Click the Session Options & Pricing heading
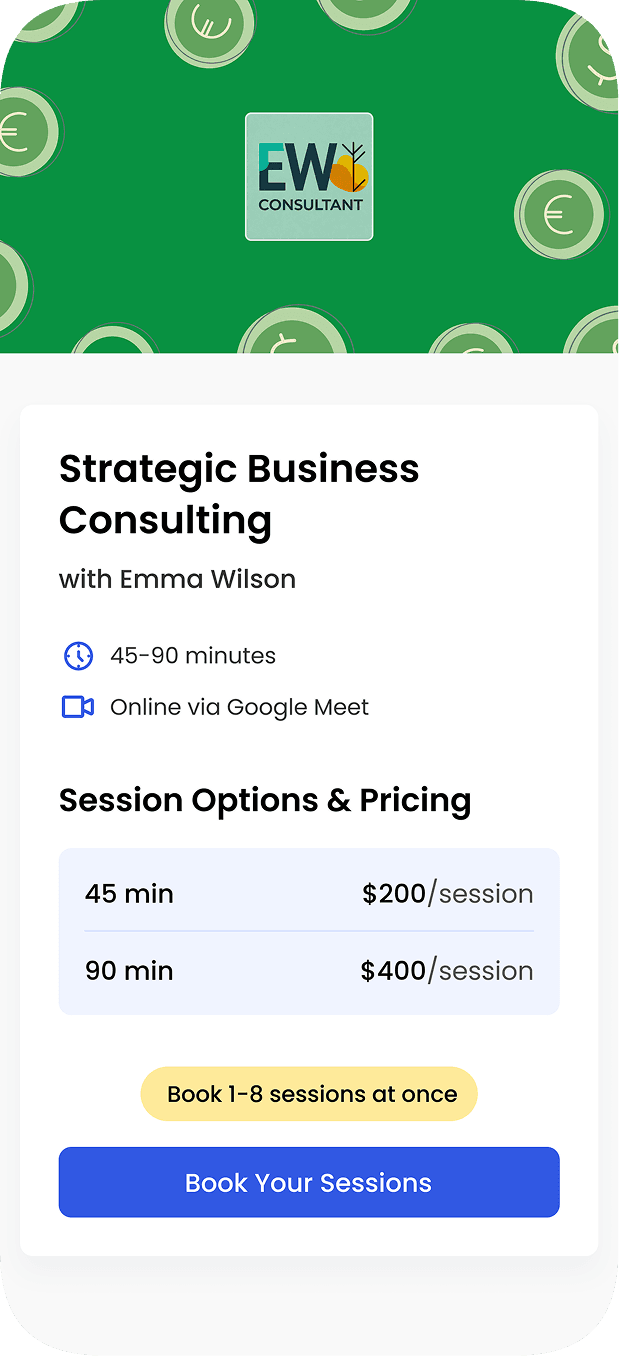The width and height of the screenshot is (619, 1356). 265,800
